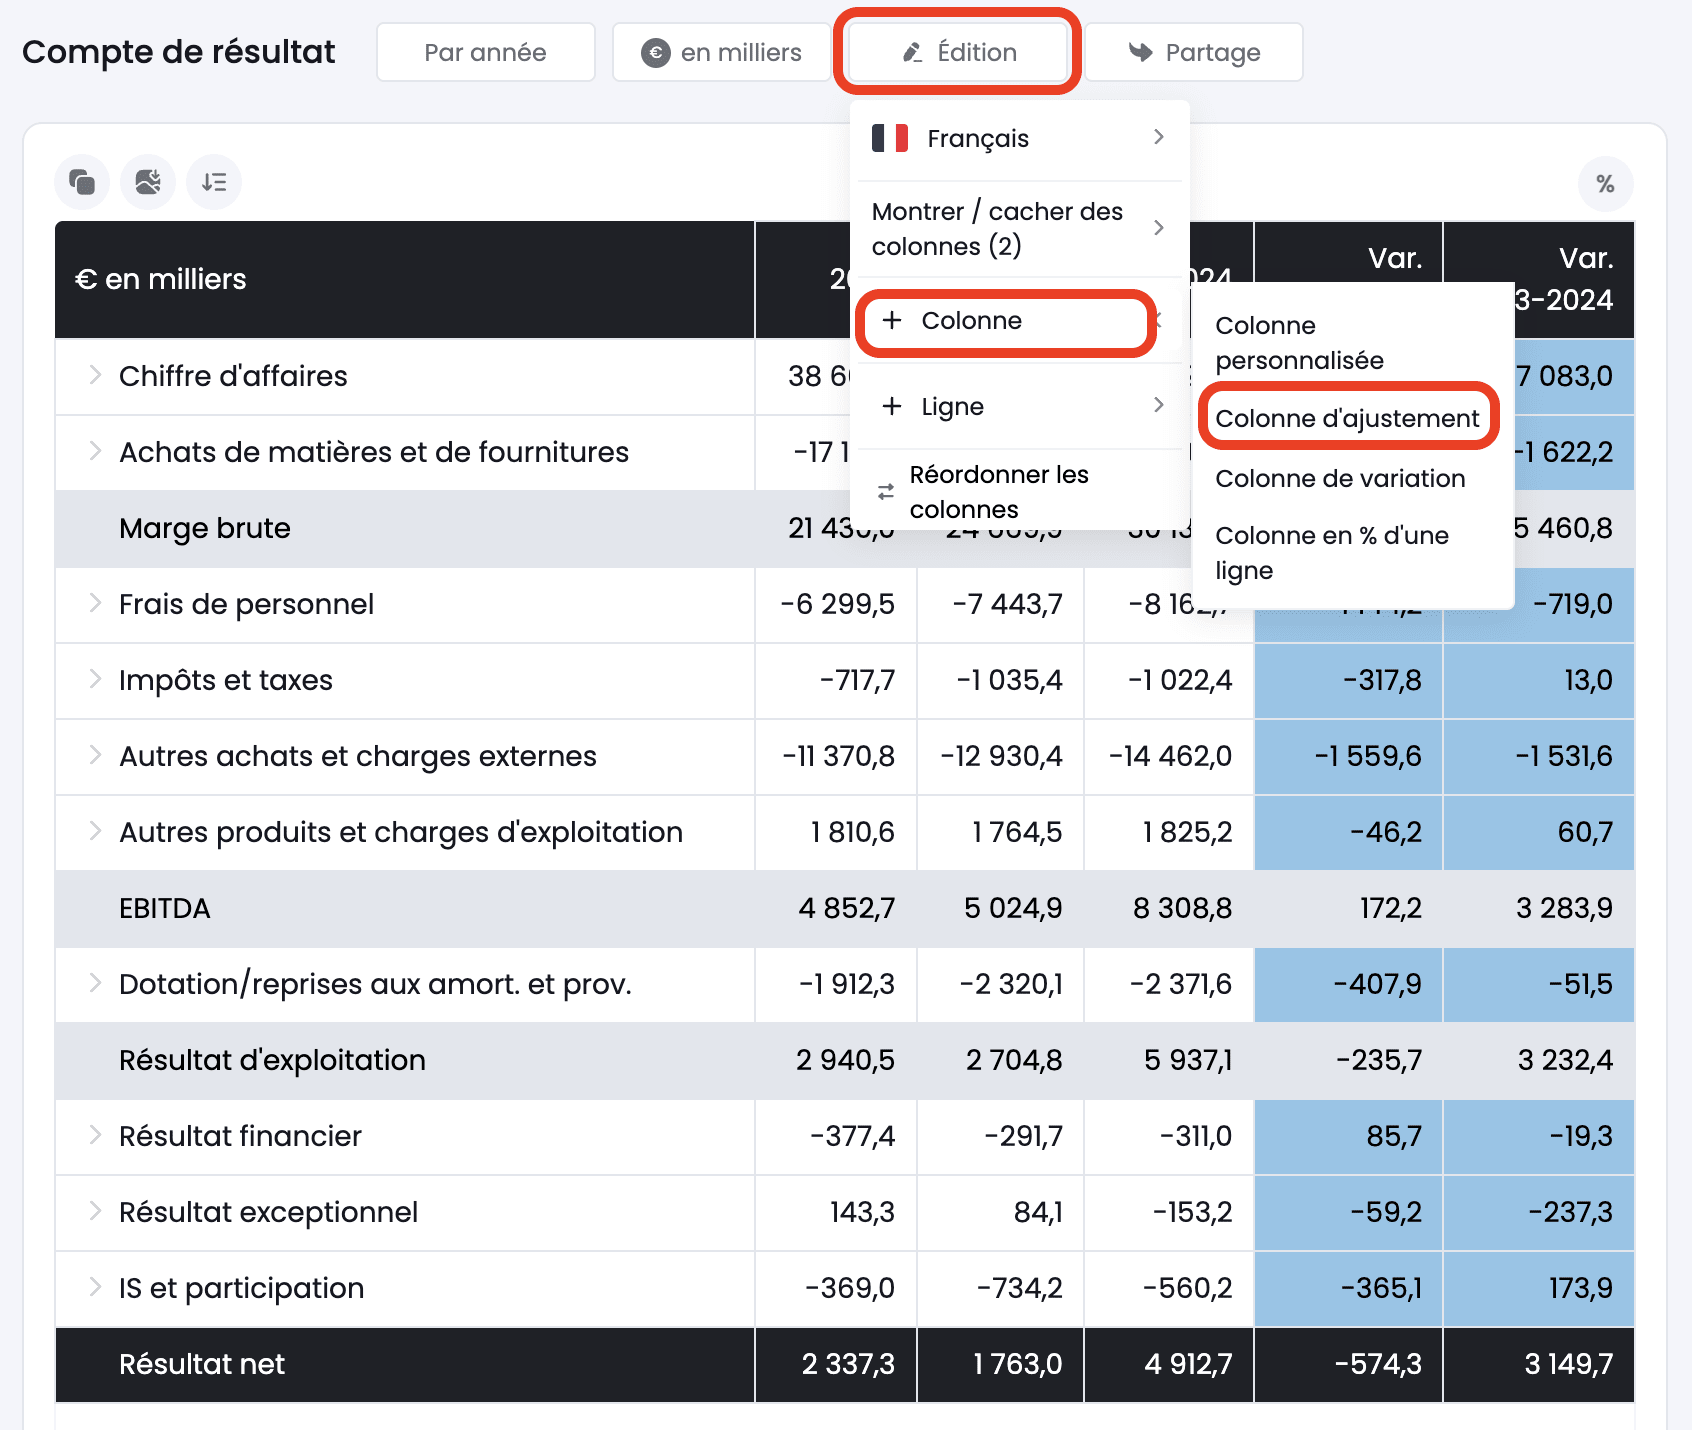Expand 'Dotation/reprises aux amort. et prov.' row
Screen dimensions: 1692x1430
pyautogui.click(x=95, y=983)
